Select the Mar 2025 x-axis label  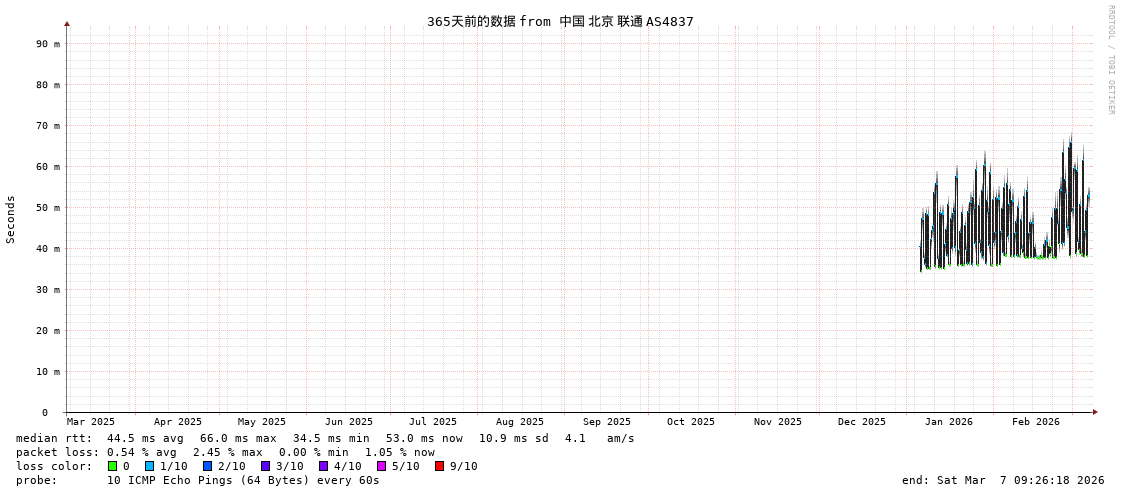pos(91,422)
